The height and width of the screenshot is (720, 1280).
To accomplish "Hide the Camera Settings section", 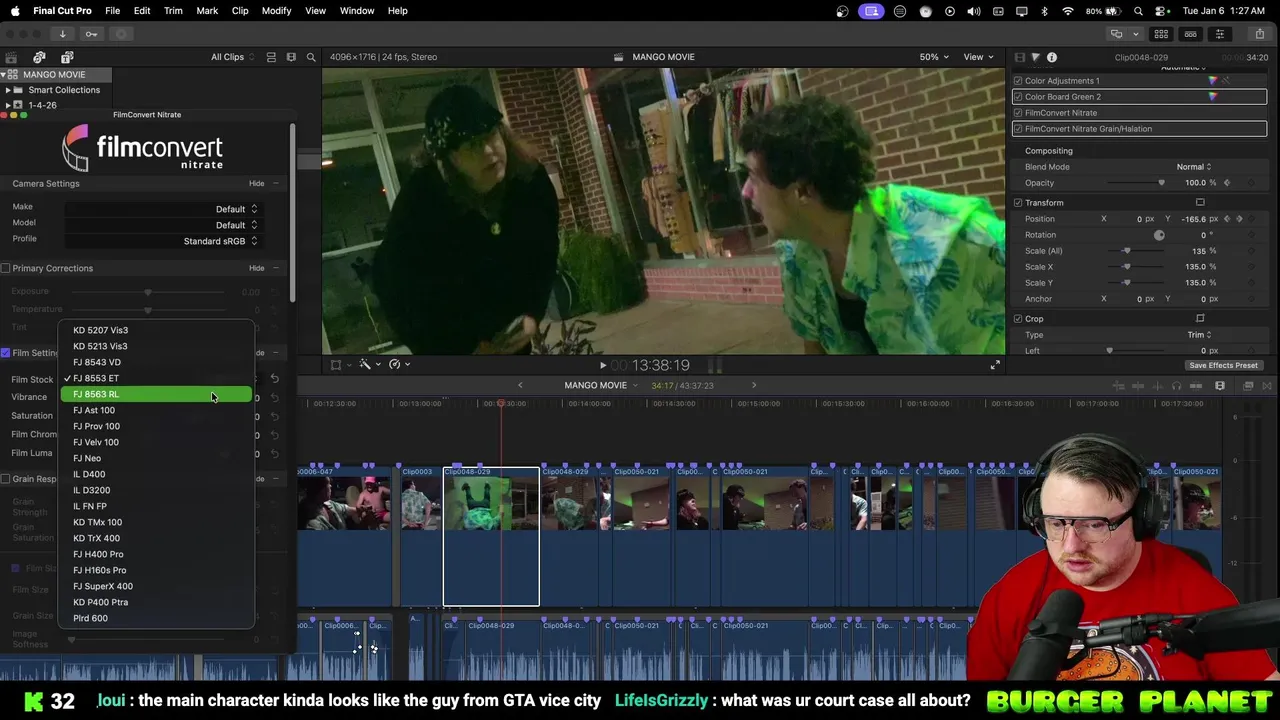I will [257, 184].
